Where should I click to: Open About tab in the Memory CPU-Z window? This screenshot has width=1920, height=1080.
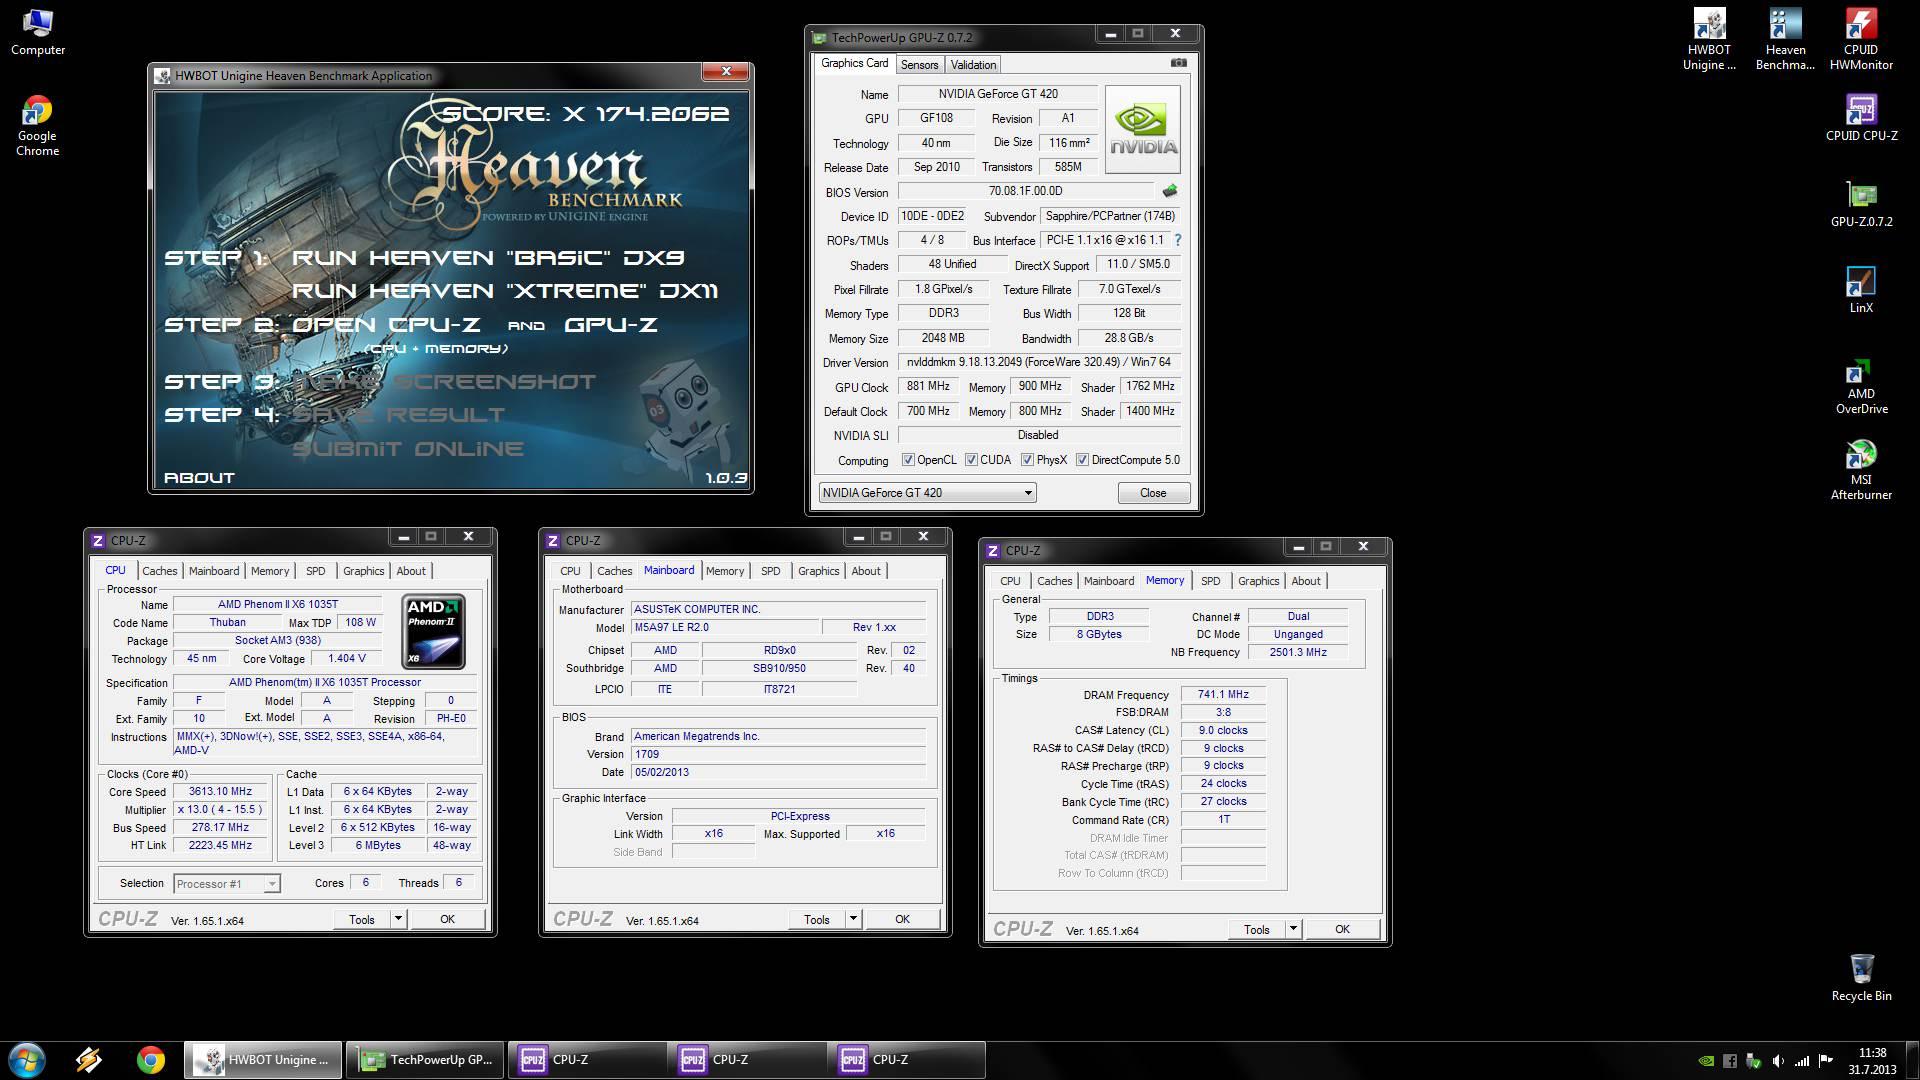1306,581
